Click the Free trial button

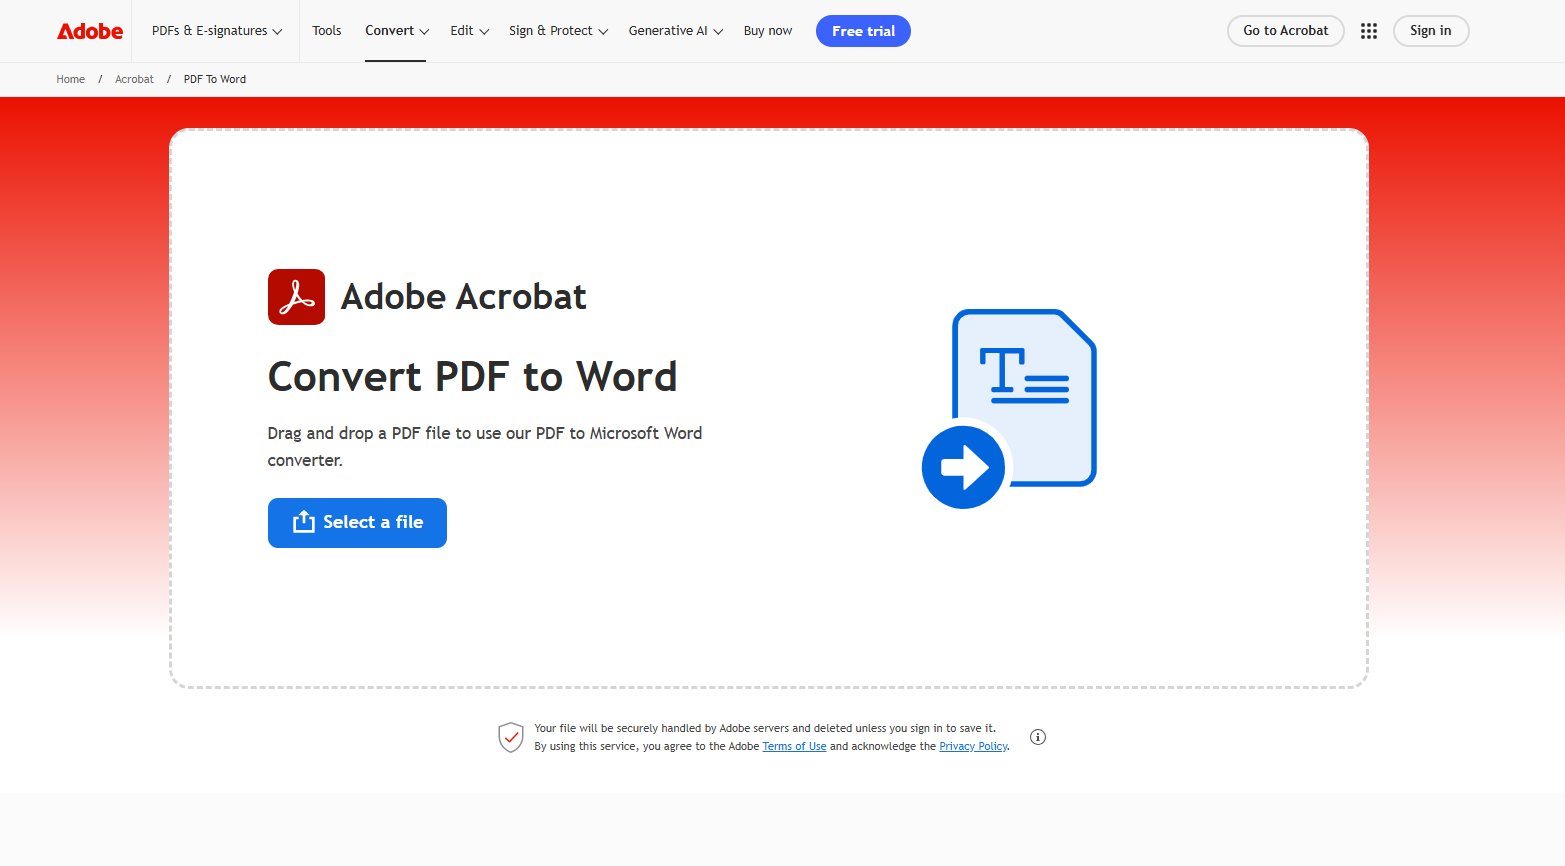(863, 31)
